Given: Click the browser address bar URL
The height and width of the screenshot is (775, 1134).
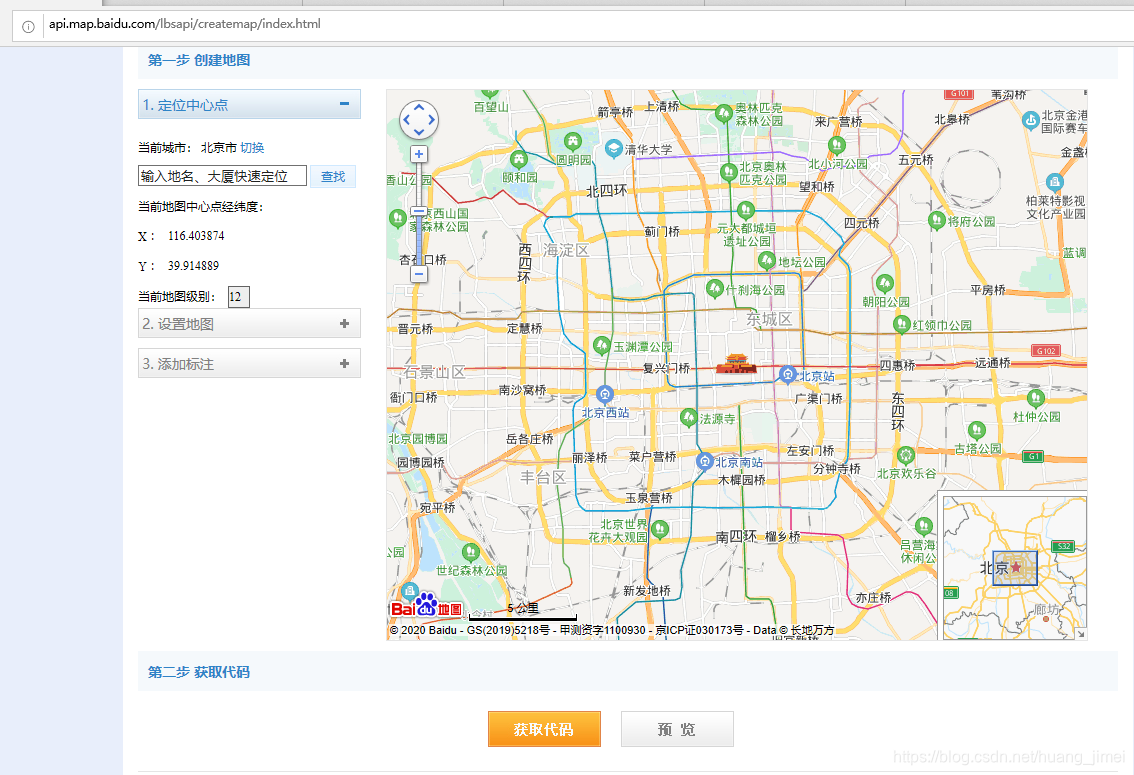Looking at the screenshot, I should 184,24.
